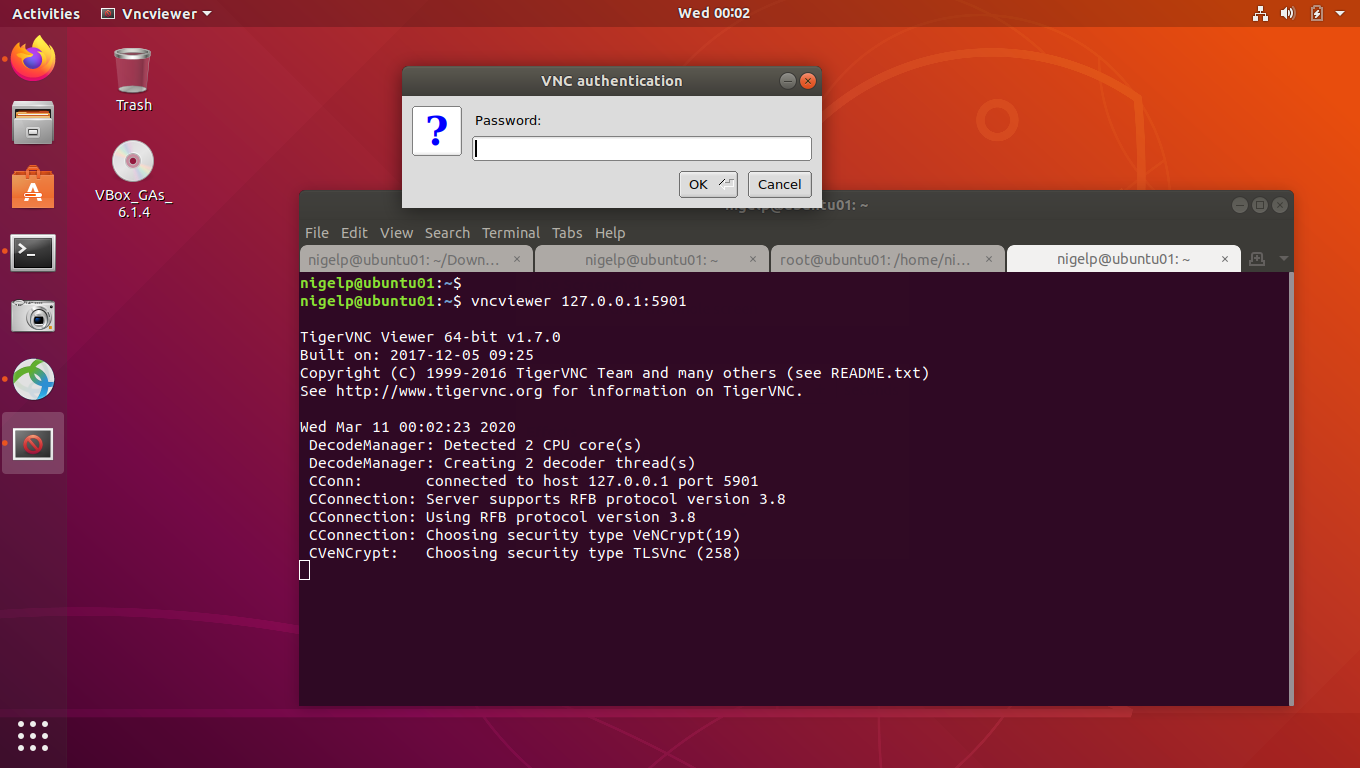The height and width of the screenshot is (768, 1360).
Task: Add a new terminal tab
Action: pos(1257,259)
